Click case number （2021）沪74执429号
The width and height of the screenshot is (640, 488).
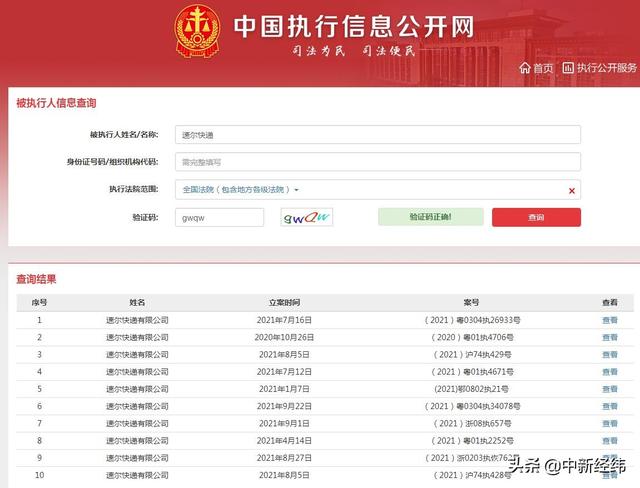pyautogui.click(x=472, y=355)
